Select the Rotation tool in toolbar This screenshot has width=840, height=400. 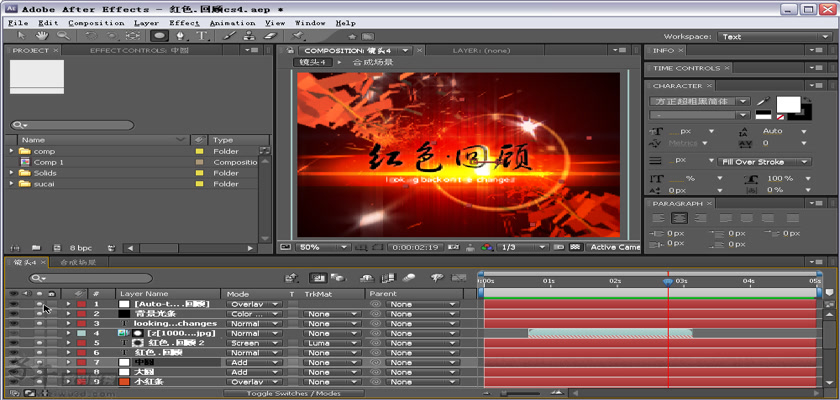tap(91, 36)
